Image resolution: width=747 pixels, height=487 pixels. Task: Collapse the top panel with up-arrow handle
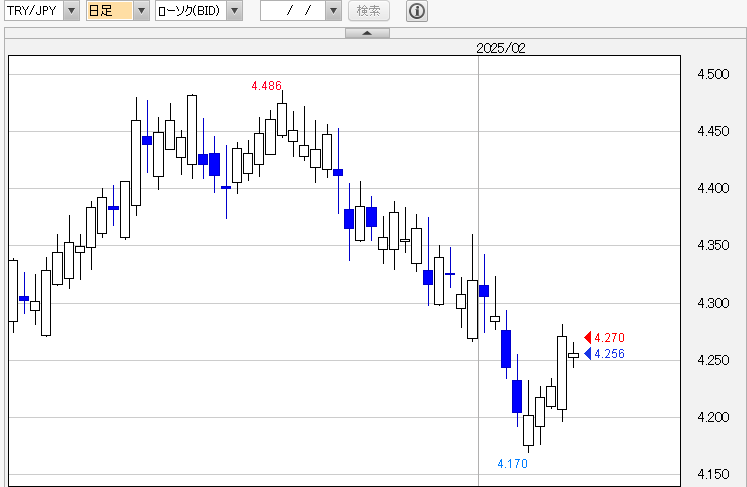(x=367, y=33)
